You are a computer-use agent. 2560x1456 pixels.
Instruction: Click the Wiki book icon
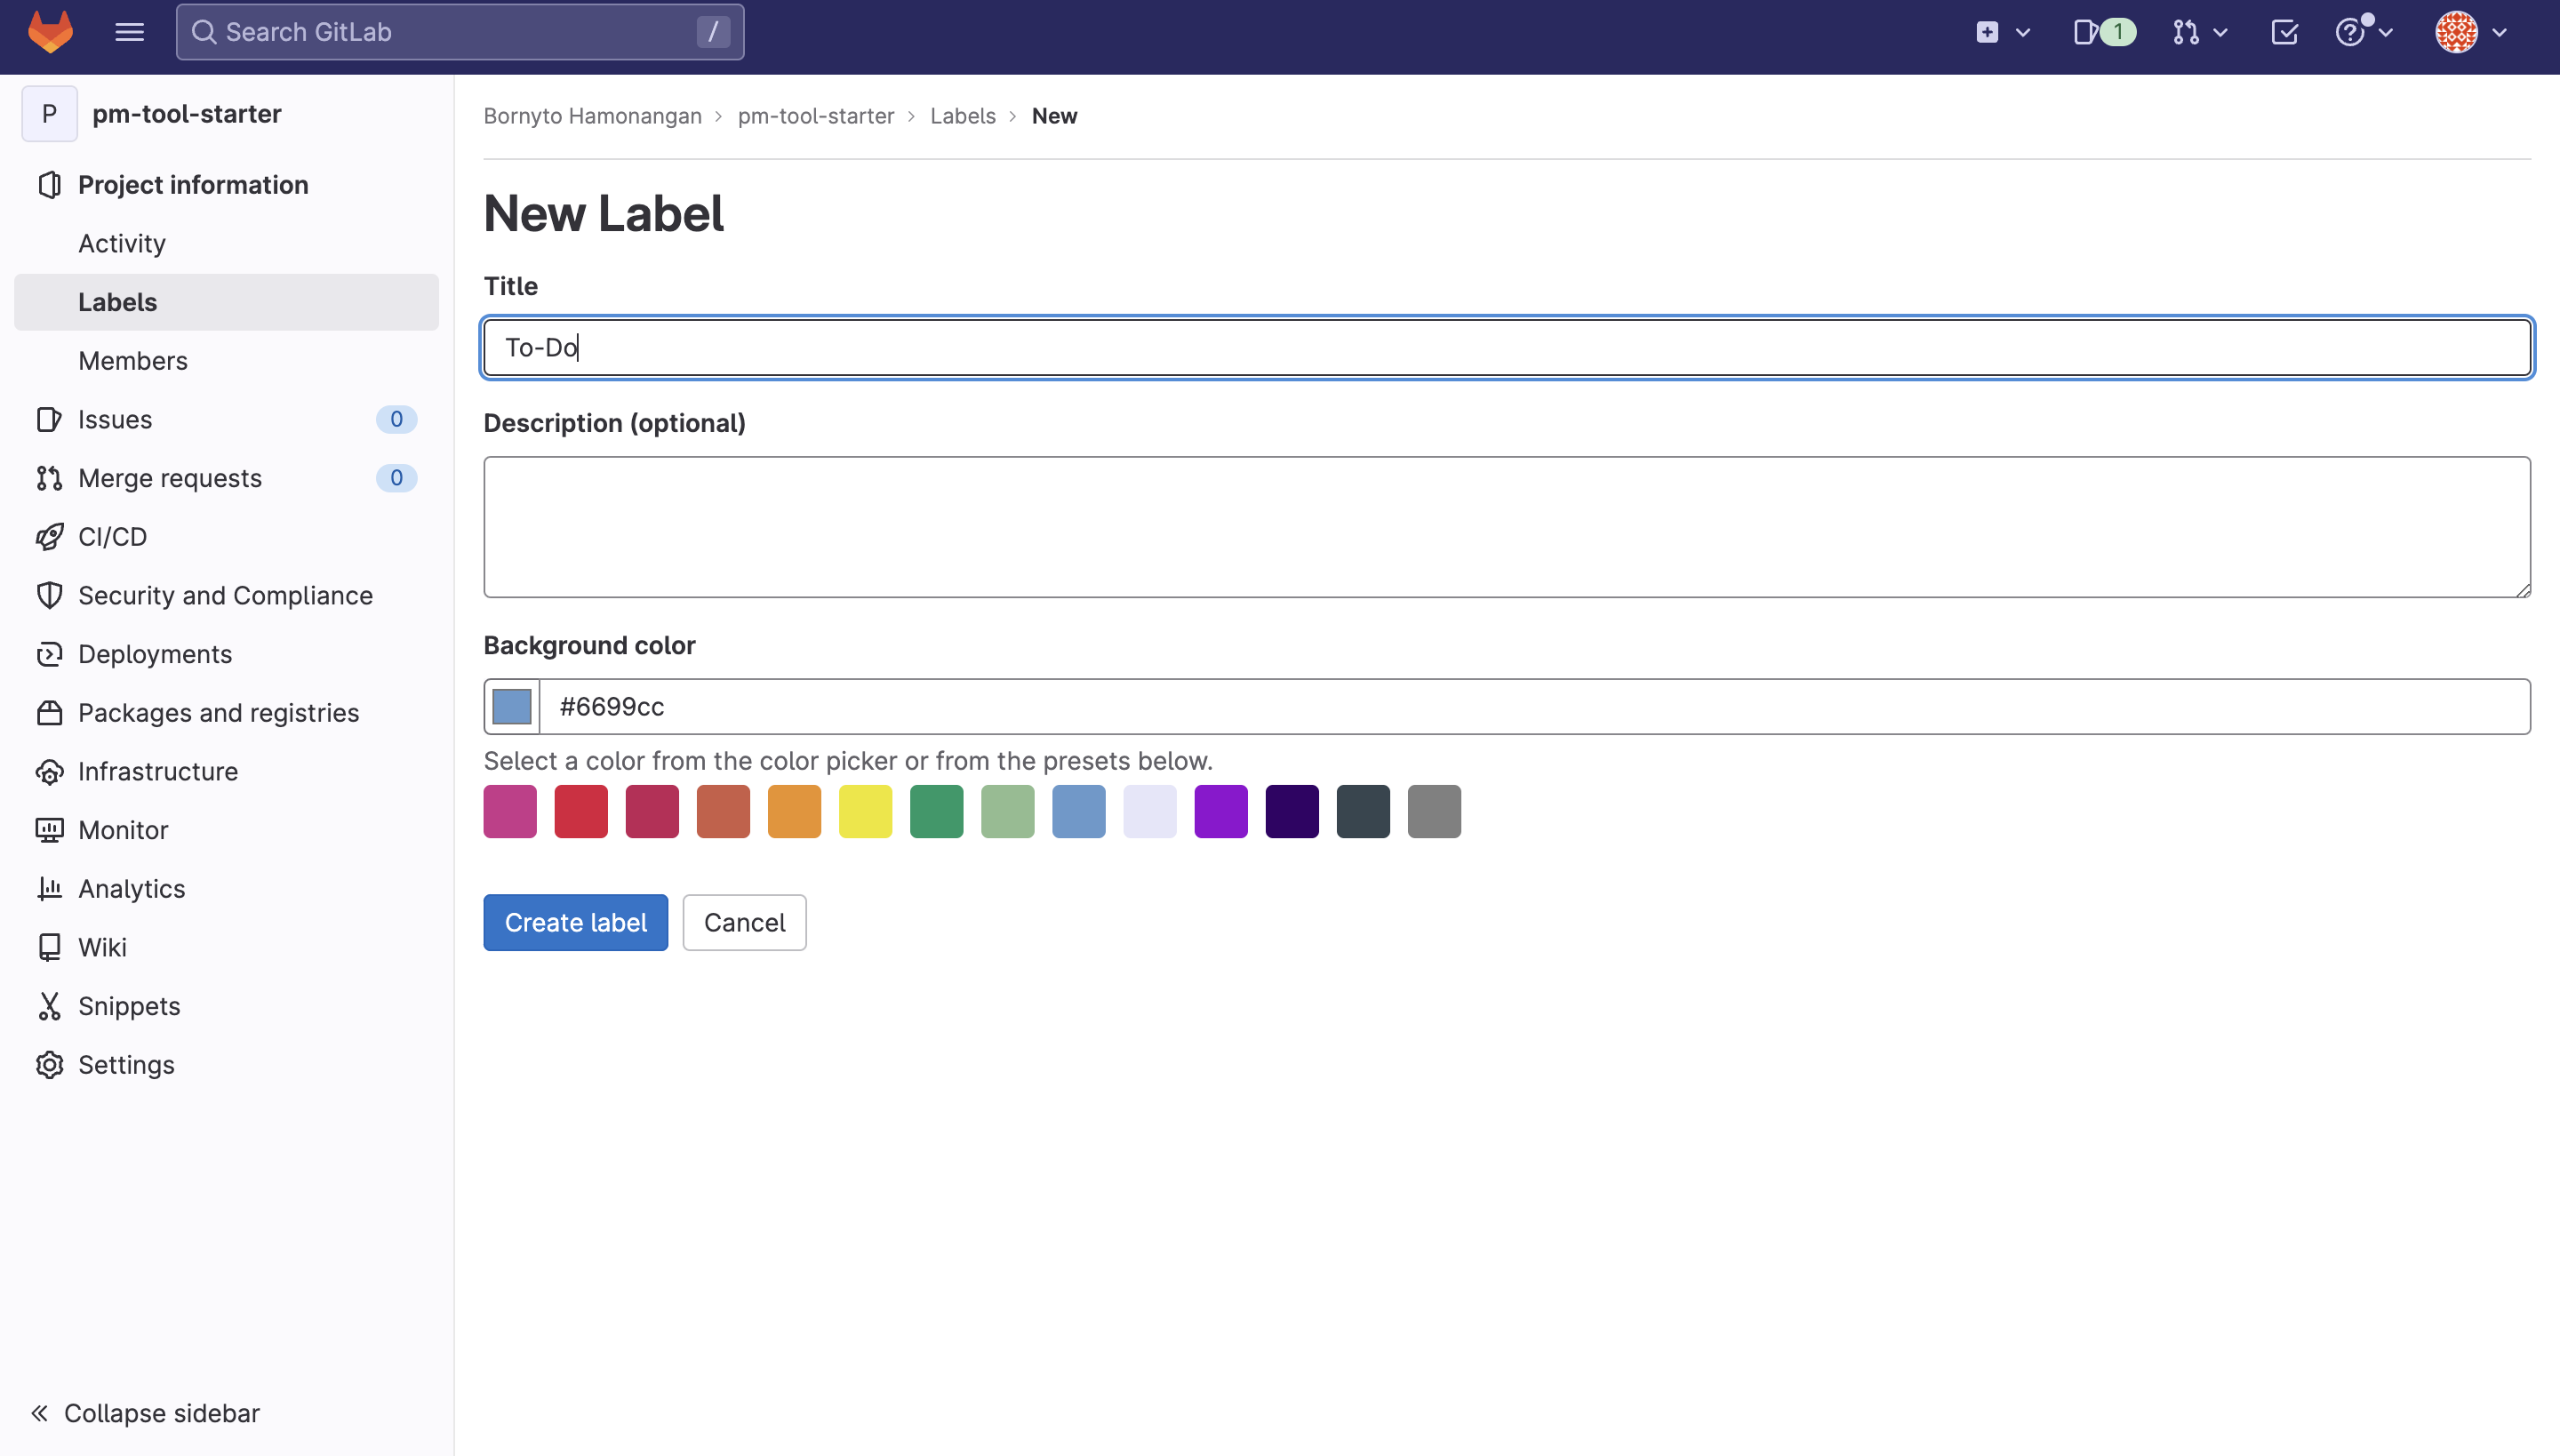[x=49, y=947]
